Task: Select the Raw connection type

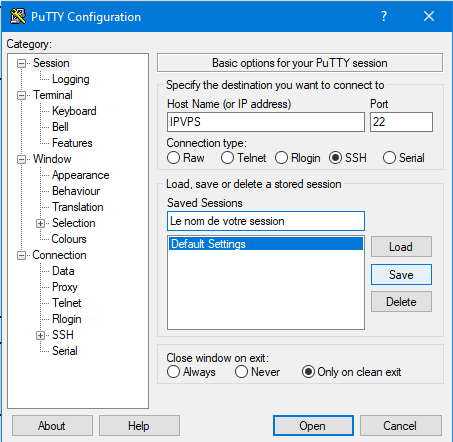Action: (x=173, y=158)
